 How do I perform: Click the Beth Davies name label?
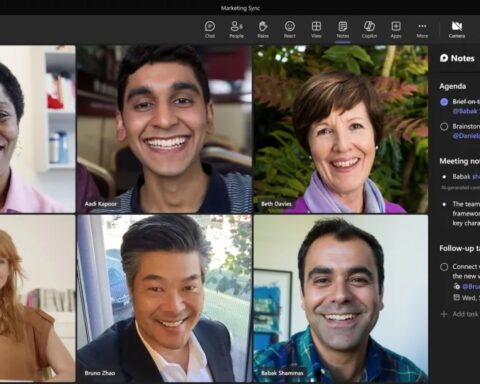276,204
